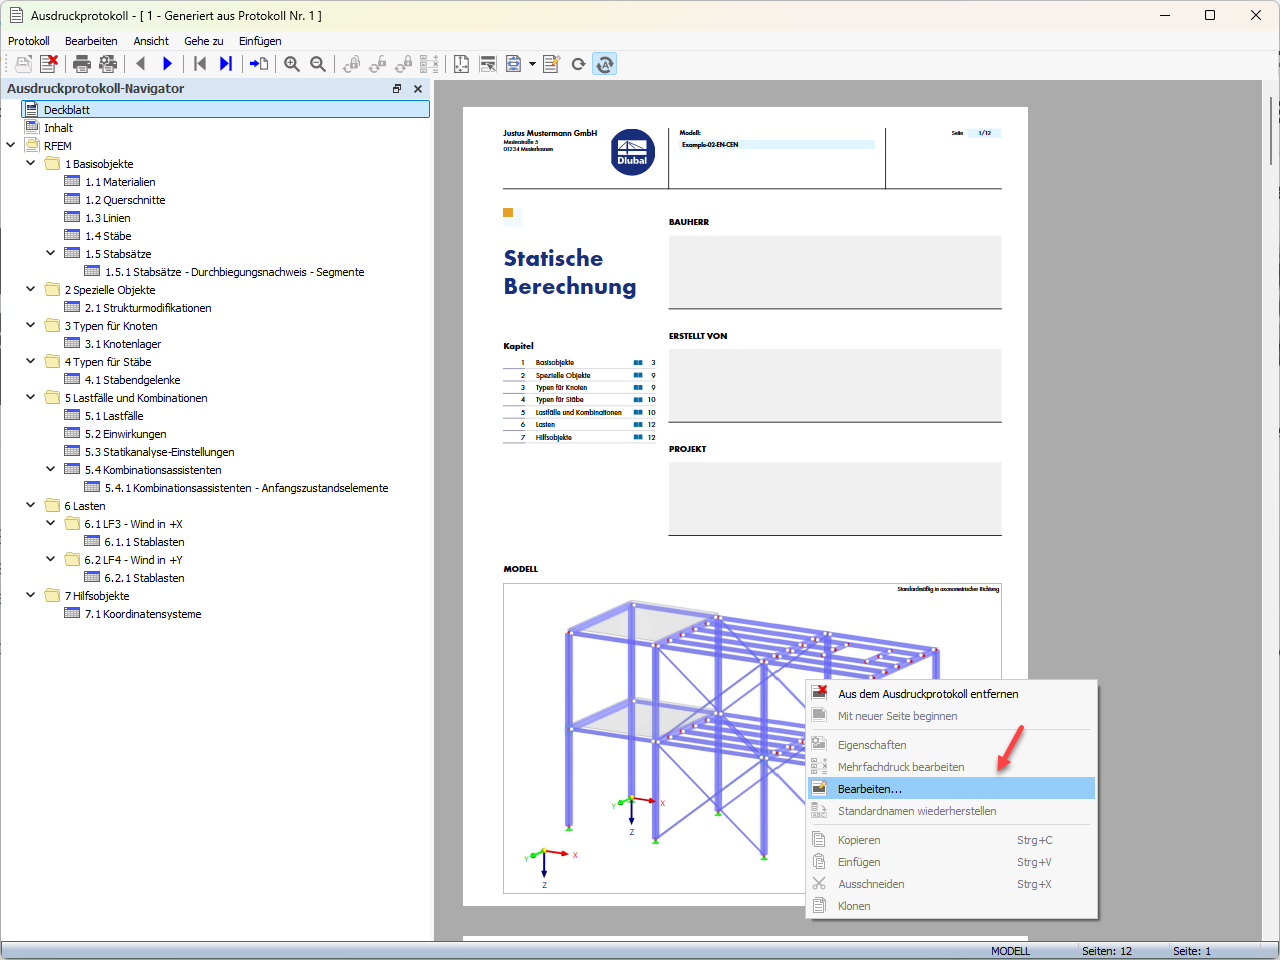The image size is (1280, 960).
Task: Click folder icon of 6 Lasten
Action: coord(52,505)
